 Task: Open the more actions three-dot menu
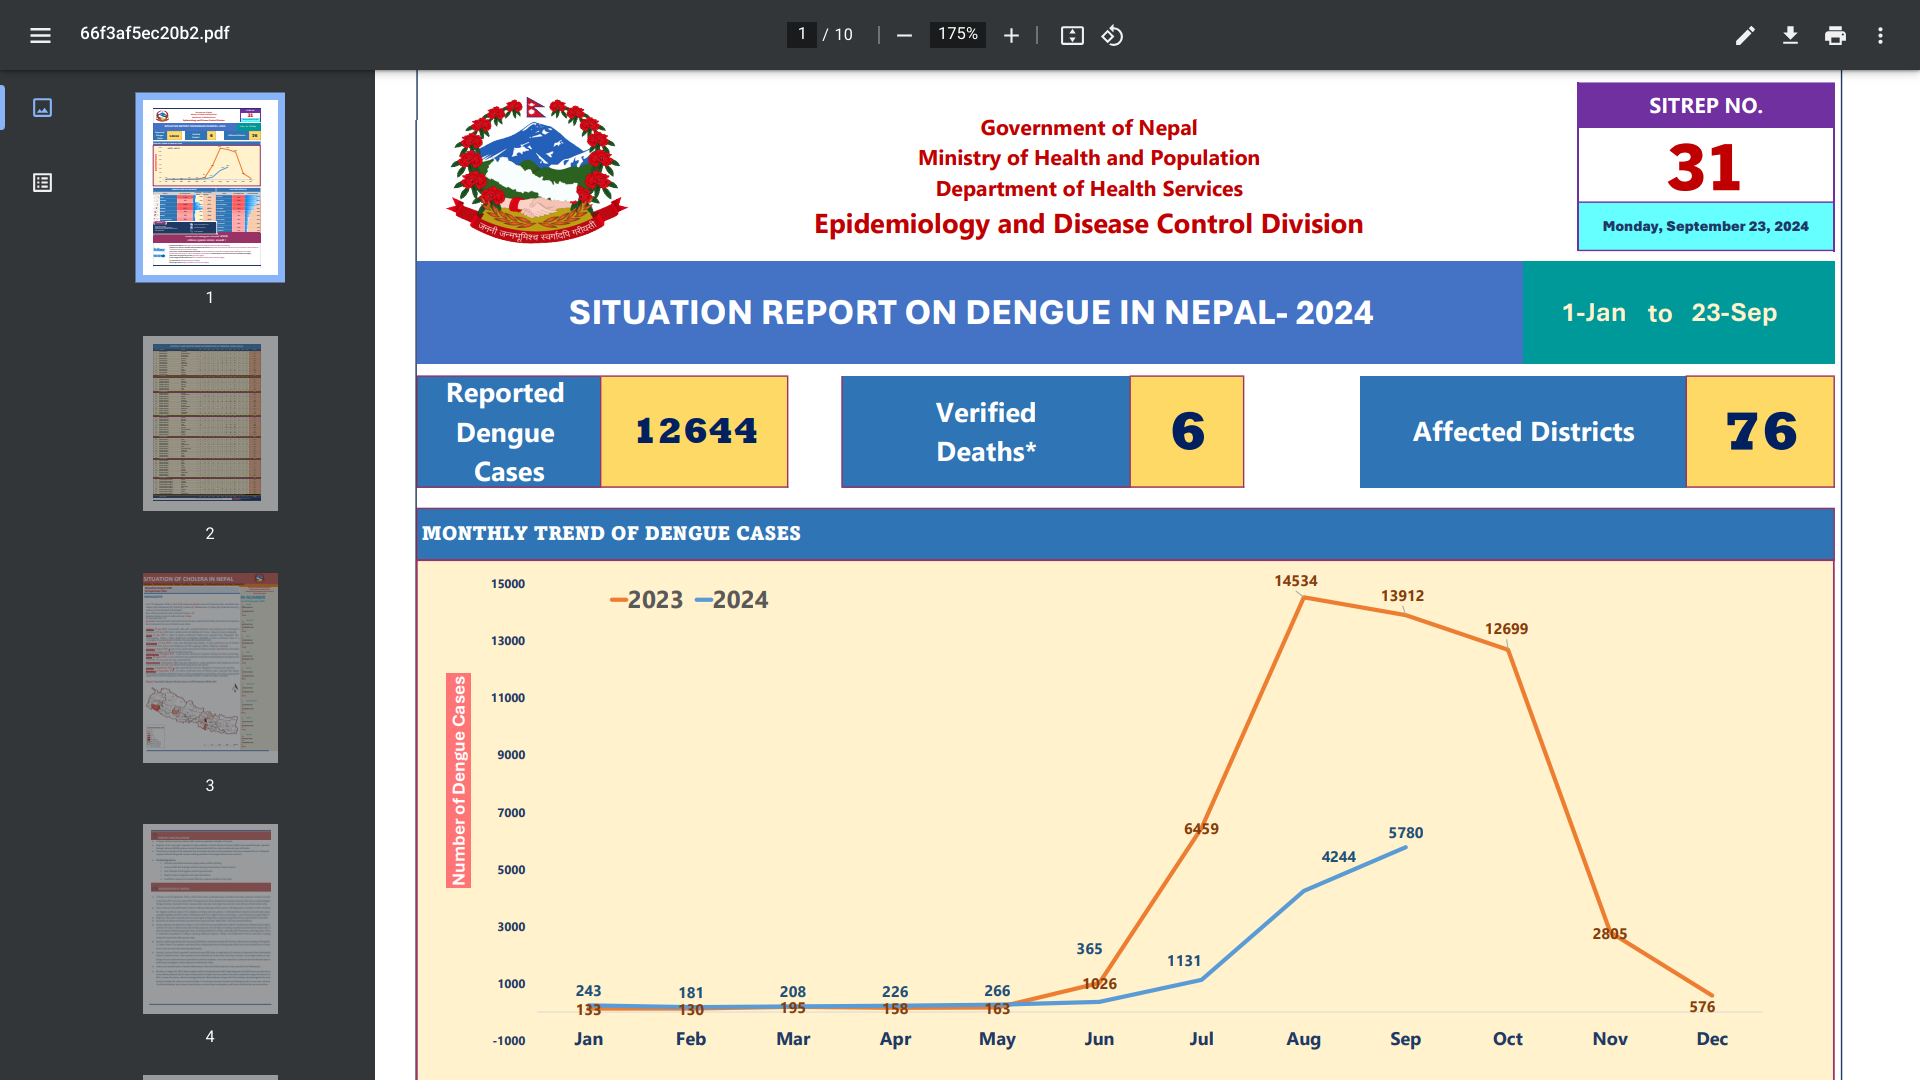click(1880, 35)
